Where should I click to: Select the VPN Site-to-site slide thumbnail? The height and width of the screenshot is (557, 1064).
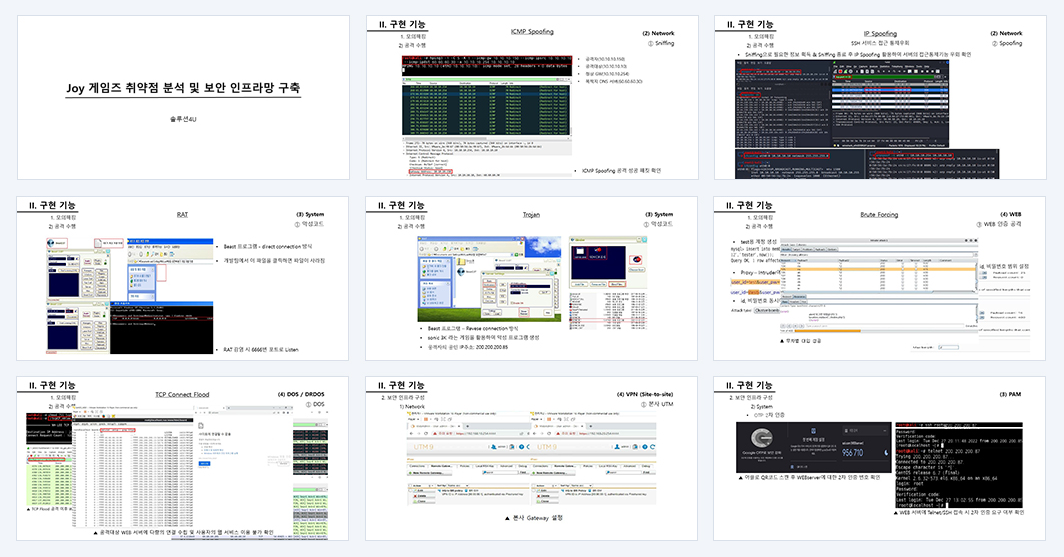click(532, 459)
